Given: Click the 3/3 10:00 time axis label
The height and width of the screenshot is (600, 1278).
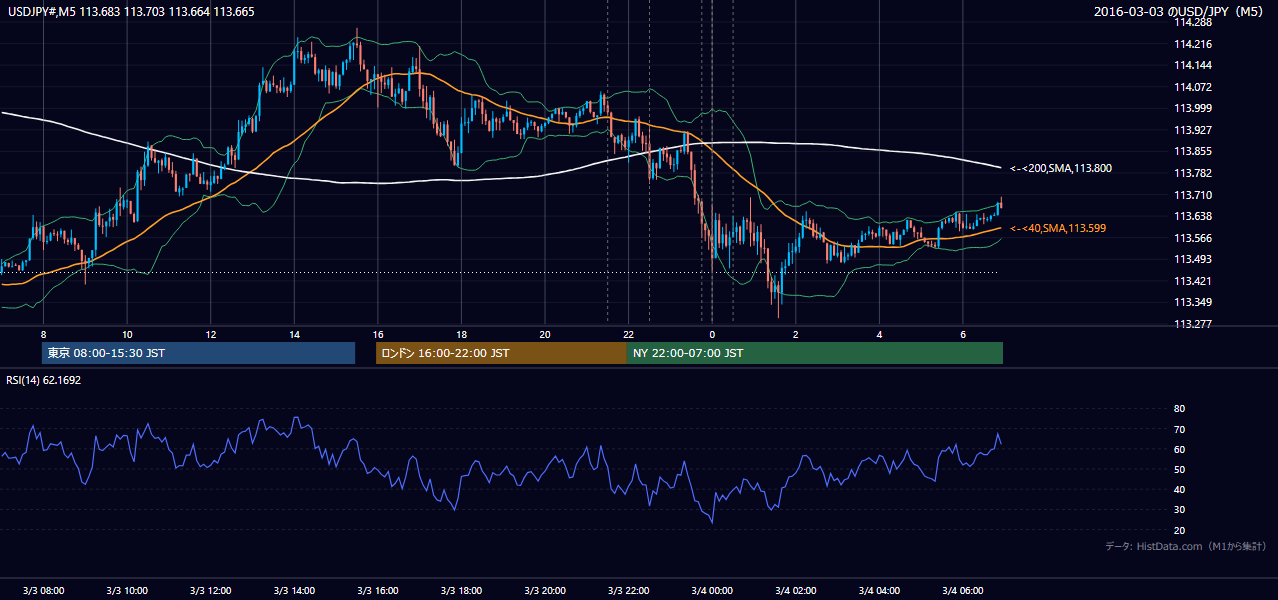Looking at the screenshot, I should click(127, 591).
